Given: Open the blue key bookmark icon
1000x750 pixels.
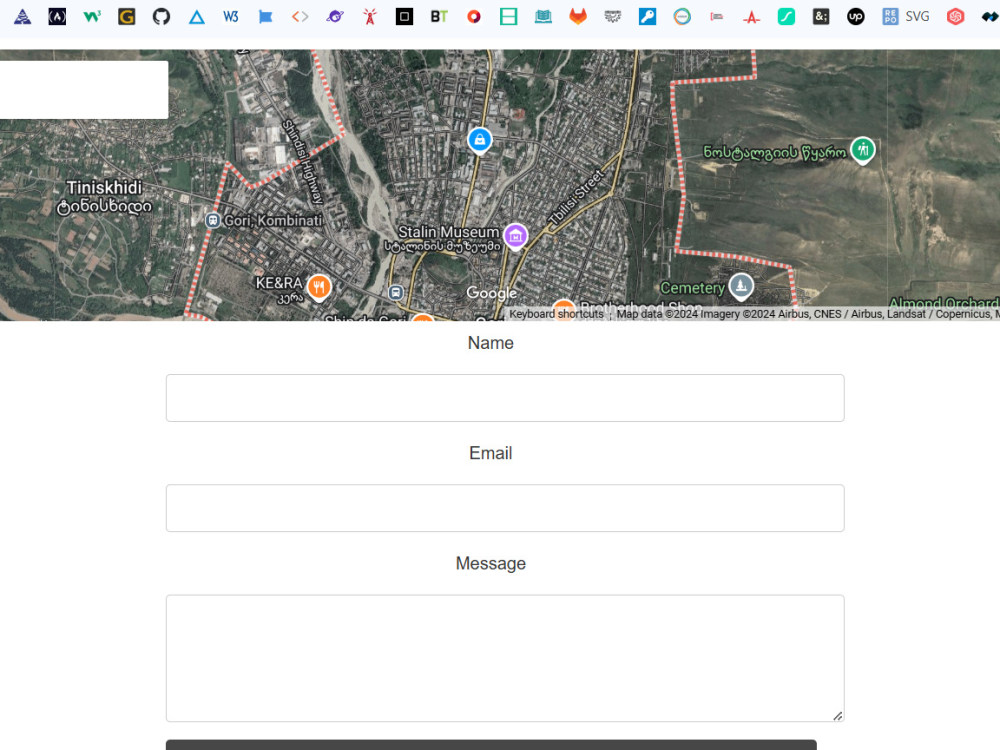Looking at the screenshot, I should (x=647, y=17).
